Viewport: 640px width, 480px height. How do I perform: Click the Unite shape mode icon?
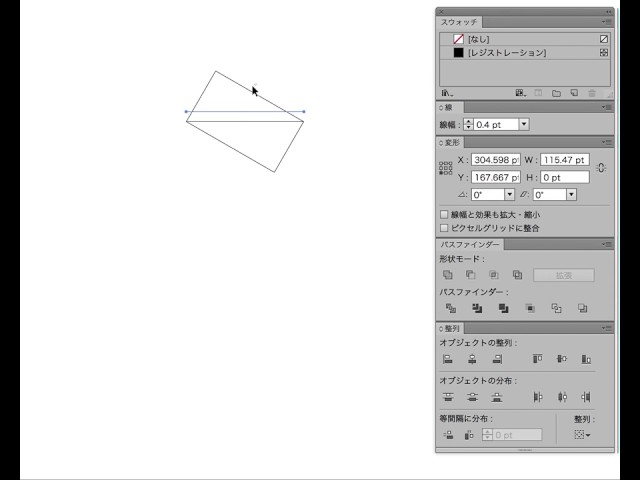(448, 275)
